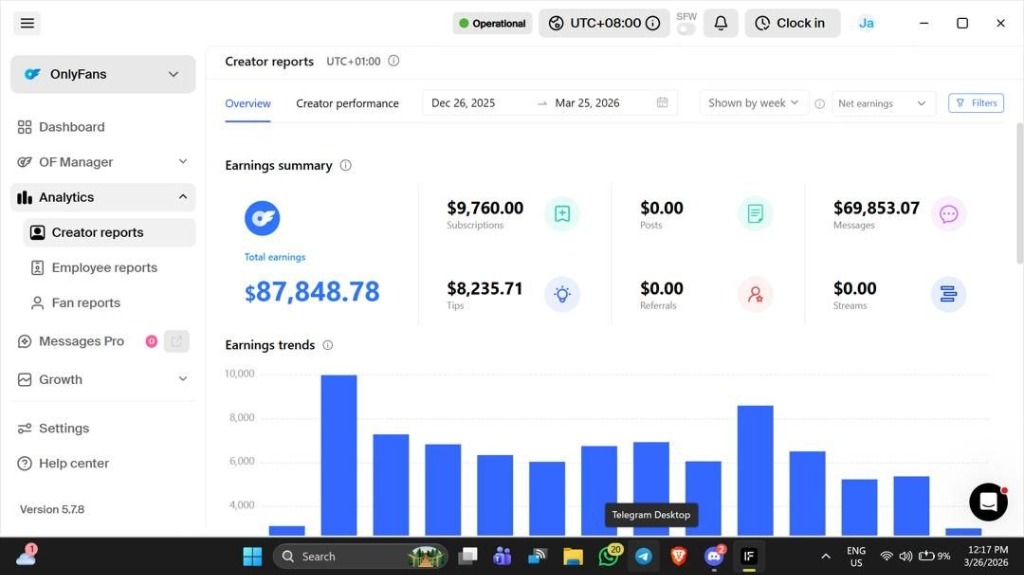Viewport: 1024px width, 575px height.
Task: Open the Shown by week dropdown
Action: coord(754,103)
